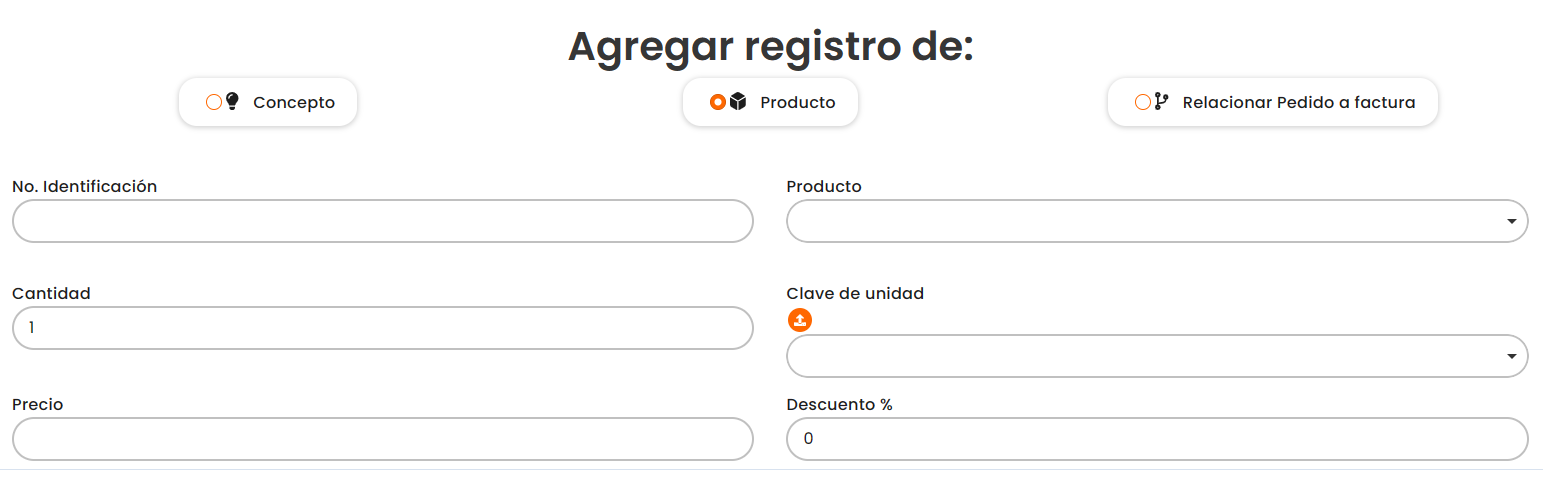This screenshot has width=1543, height=487.
Task: Select the Relacionar Pedido a factura radio
Action: (1143, 102)
